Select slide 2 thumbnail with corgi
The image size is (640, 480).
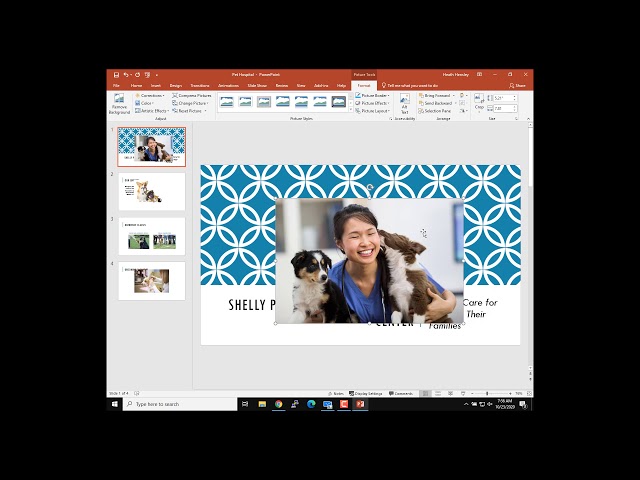point(151,191)
